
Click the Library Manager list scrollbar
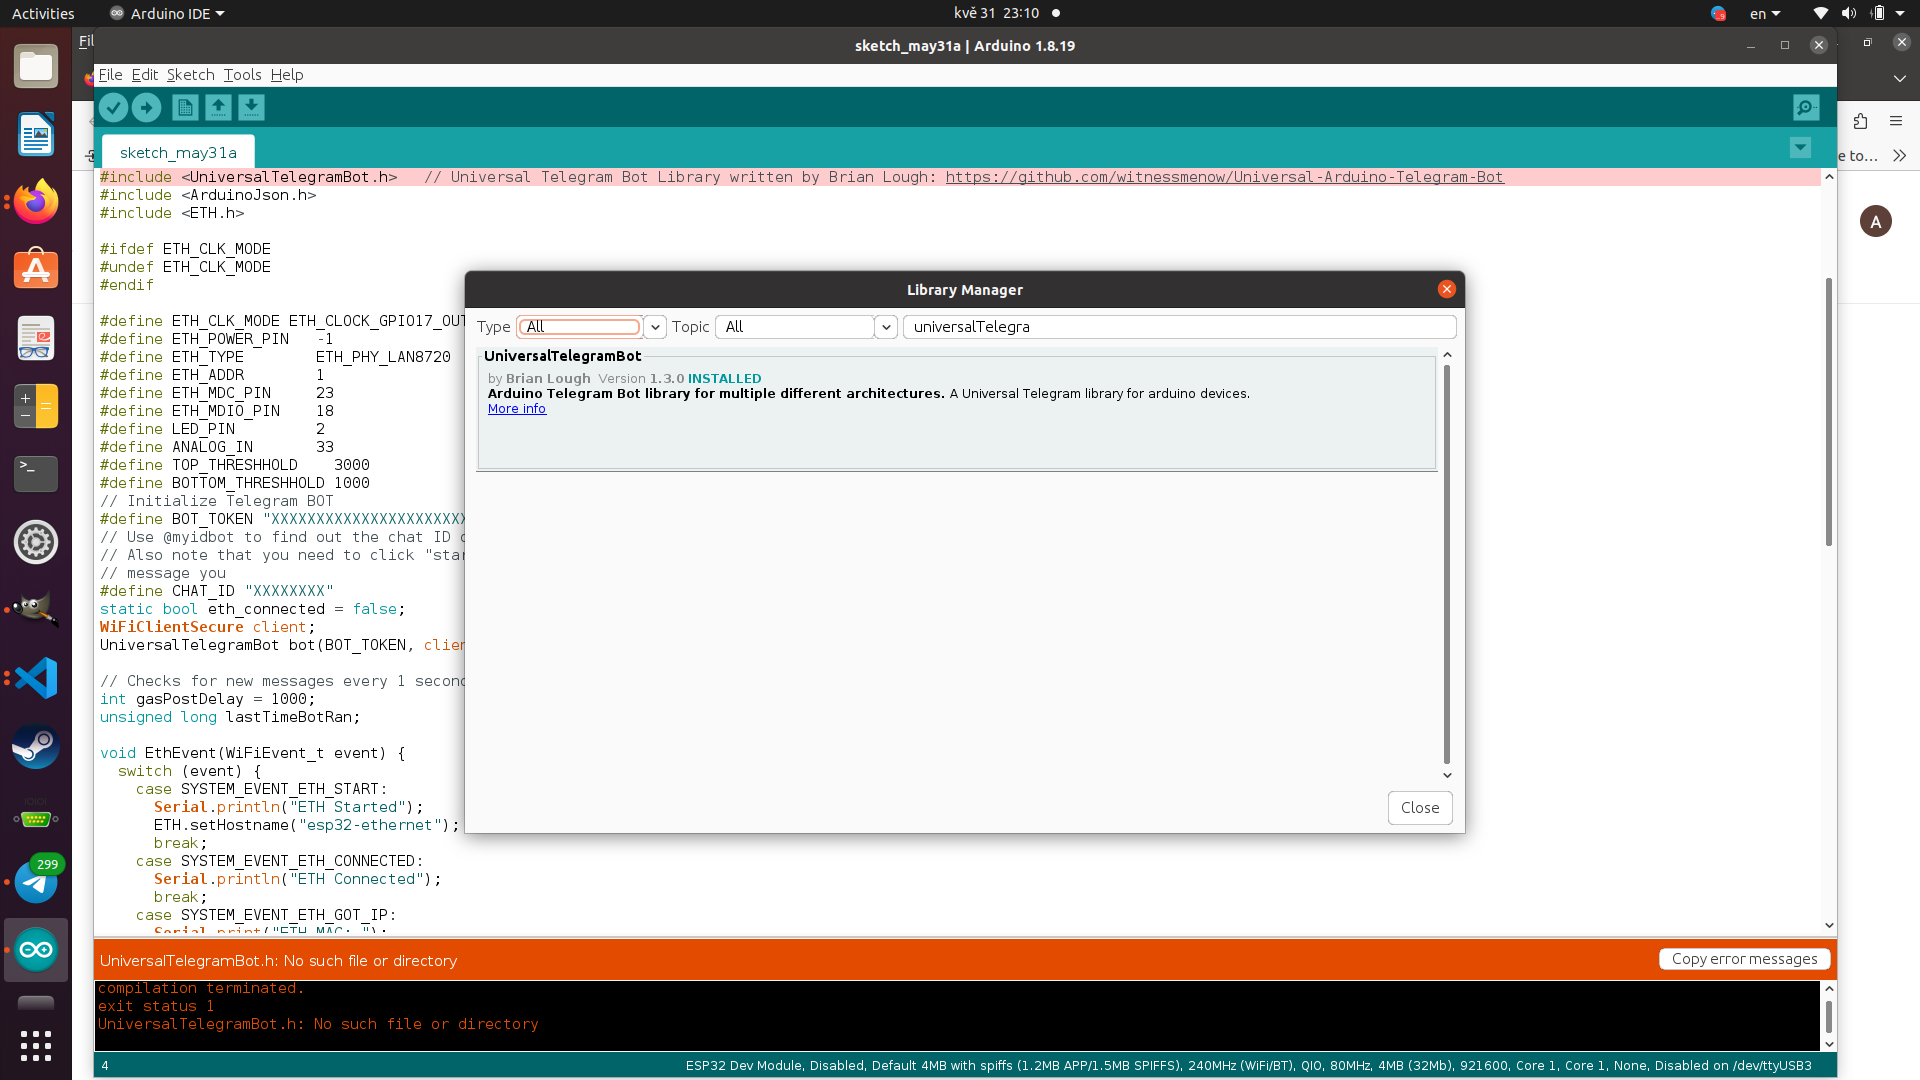(x=1446, y=565)
